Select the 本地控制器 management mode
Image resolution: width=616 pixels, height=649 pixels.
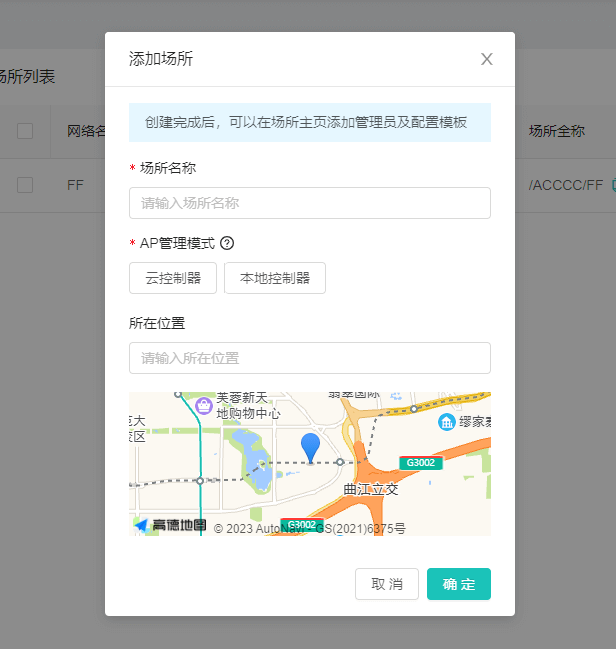point(275,278)
